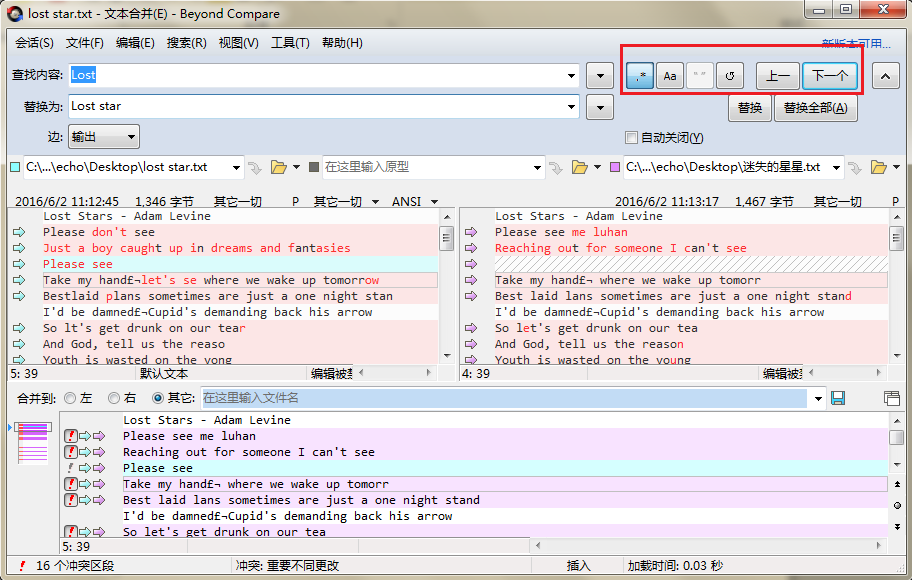Open the left file path dropdown for lost star.txt

(236, 168)
